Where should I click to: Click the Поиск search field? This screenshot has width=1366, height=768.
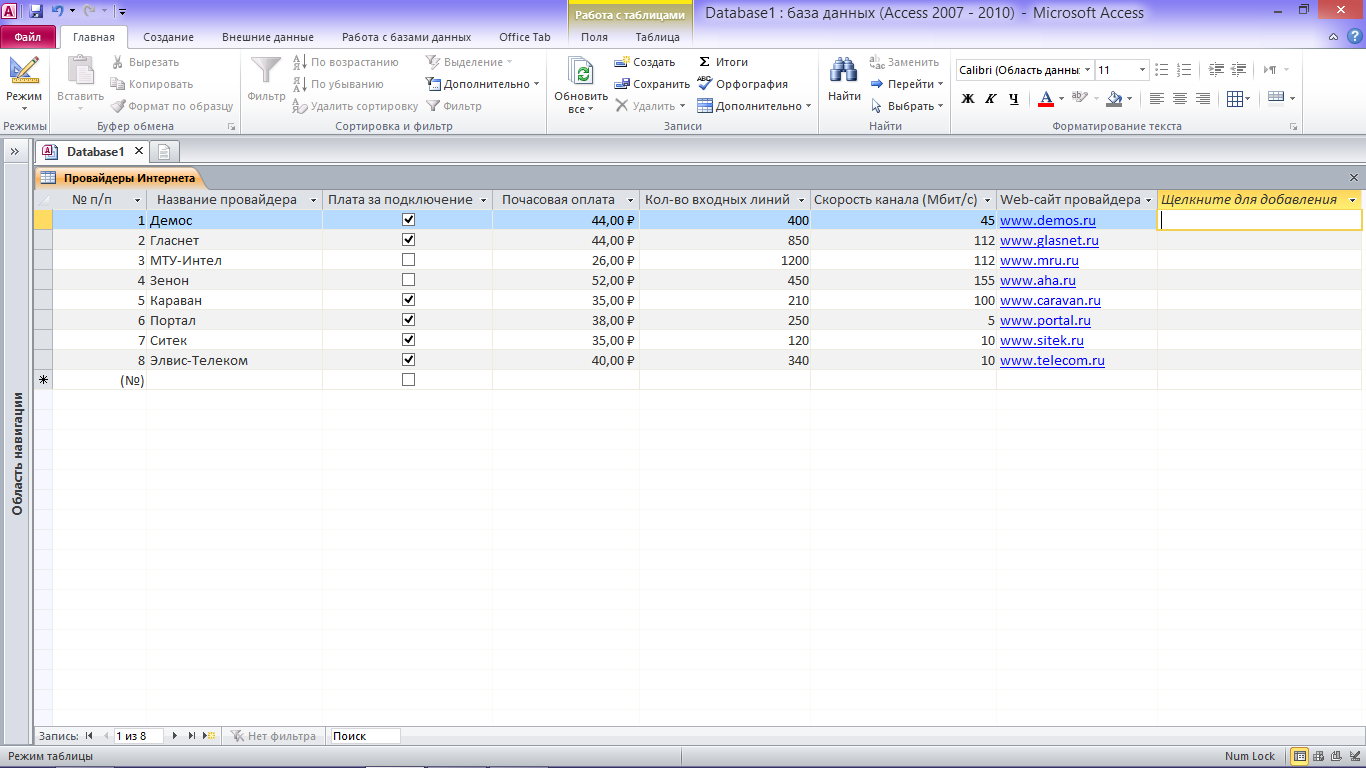point(364,735)
